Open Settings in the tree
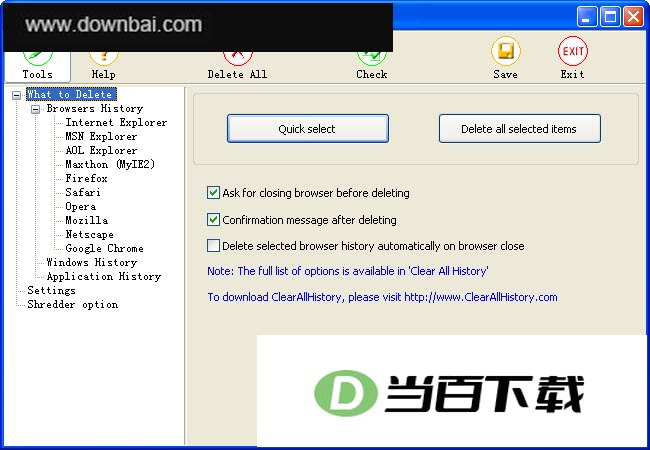 51,290
